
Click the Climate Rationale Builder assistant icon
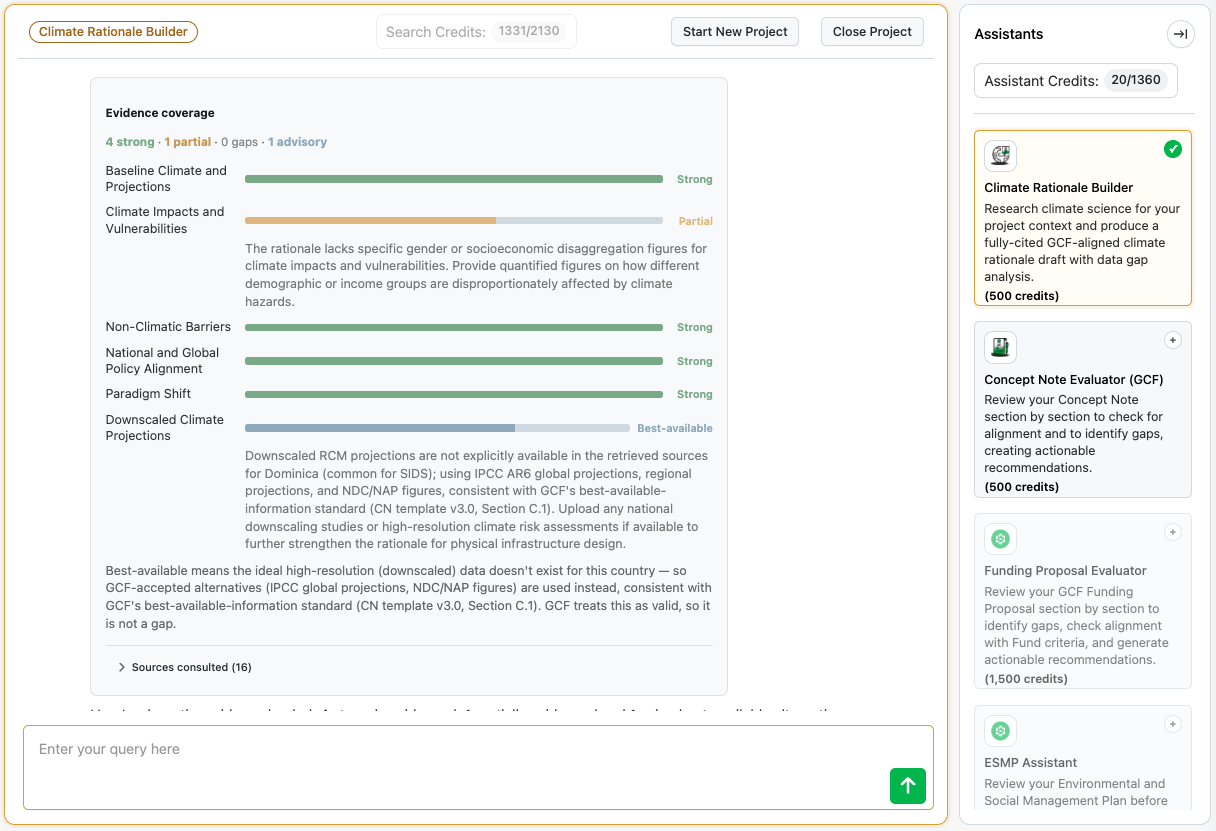[1001, 156]
